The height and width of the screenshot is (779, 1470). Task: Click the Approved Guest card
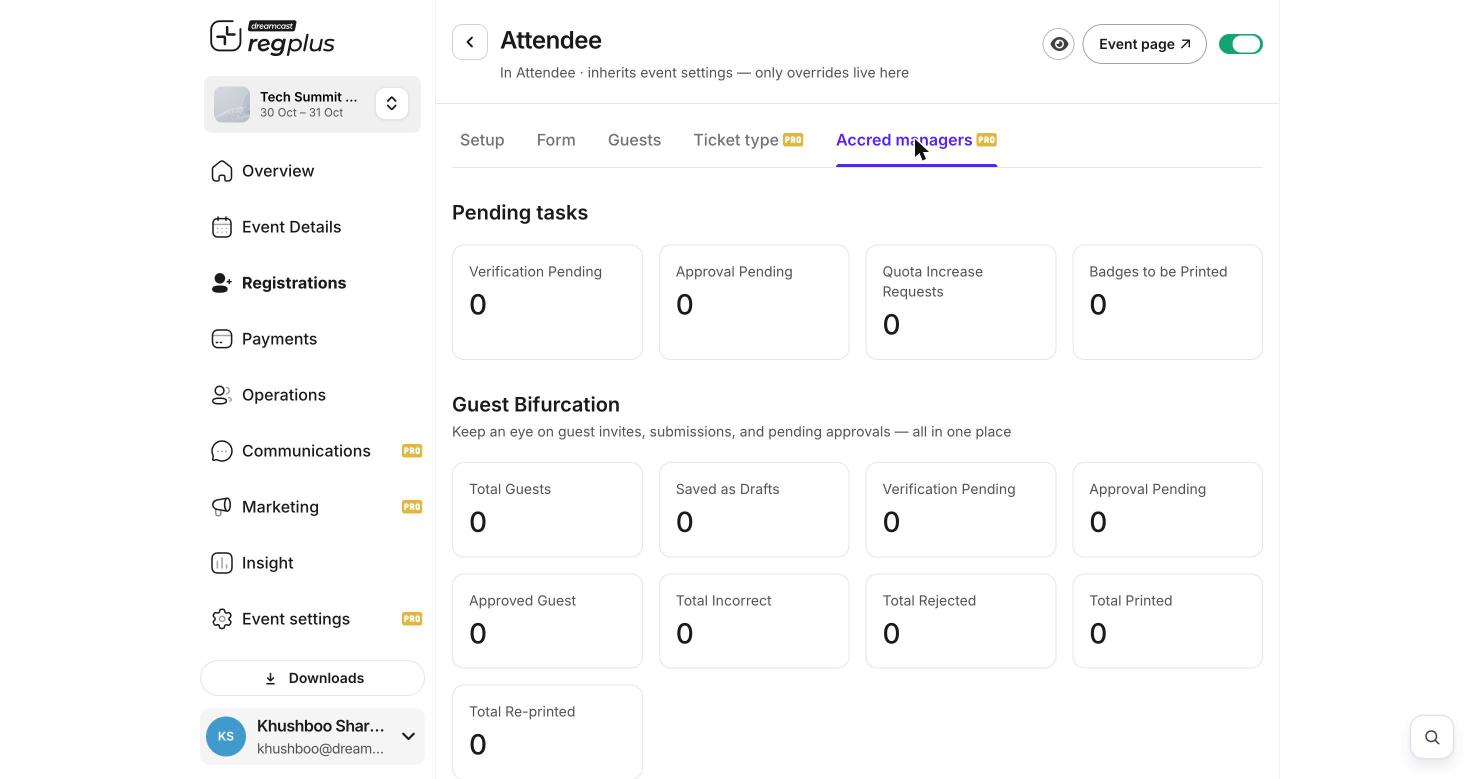coord(547,621)
